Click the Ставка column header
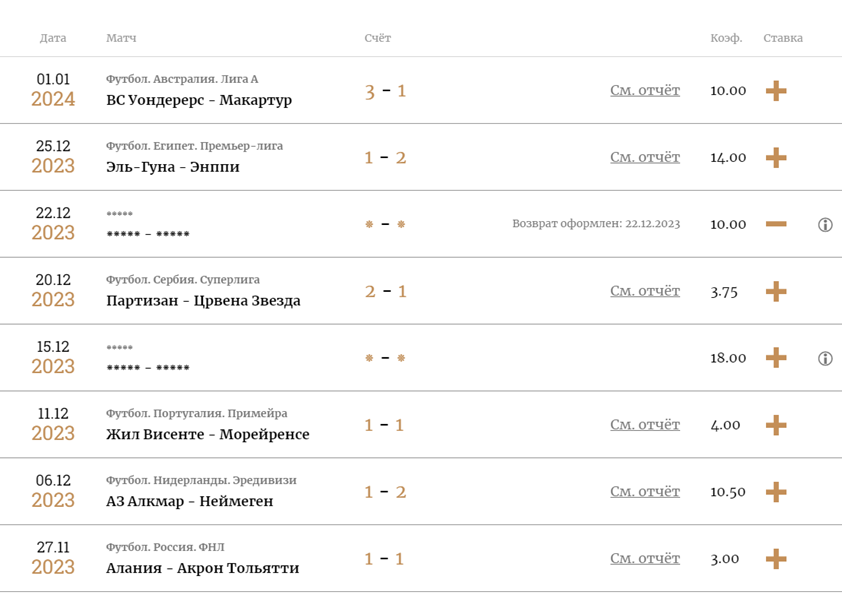 [783, 38]
